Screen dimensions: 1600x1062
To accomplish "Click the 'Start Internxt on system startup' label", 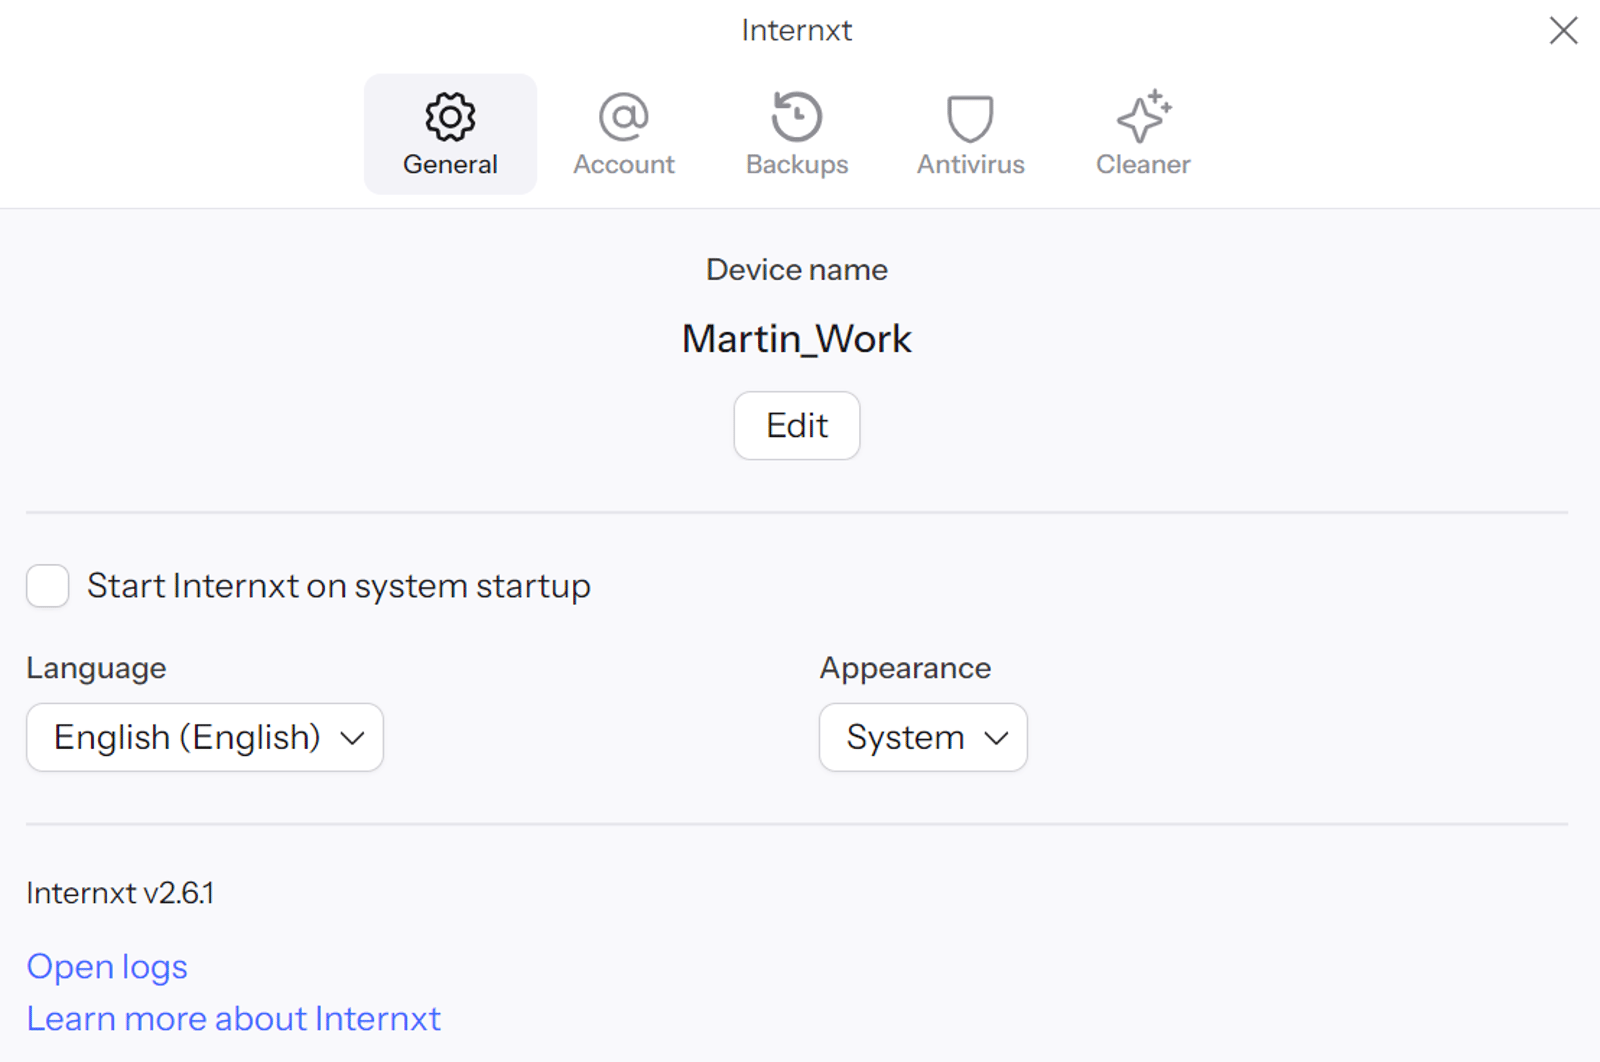I will [x=338, y=586].
